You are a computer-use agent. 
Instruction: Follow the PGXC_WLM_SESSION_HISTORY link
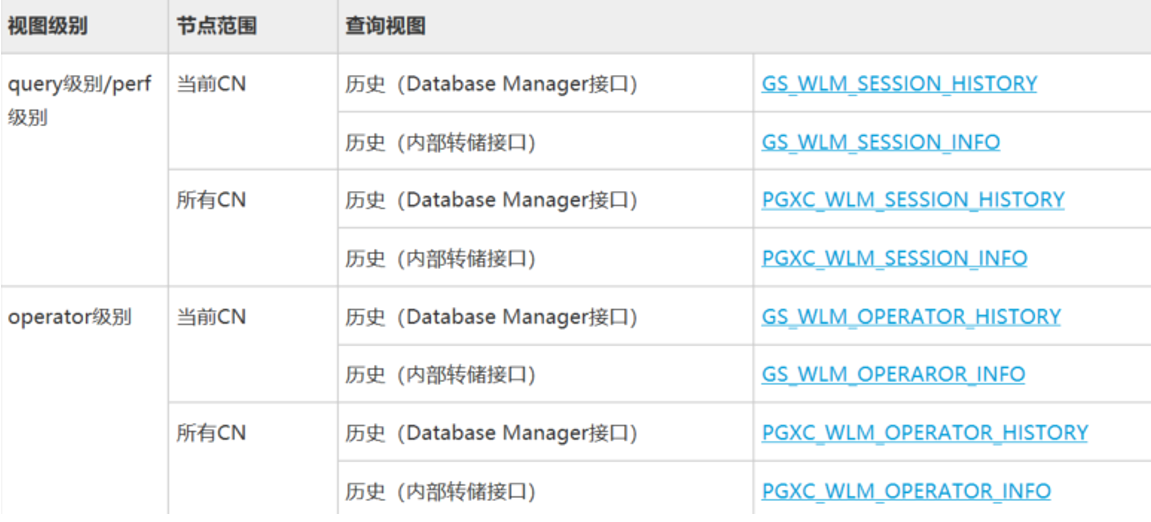(912, 200)
